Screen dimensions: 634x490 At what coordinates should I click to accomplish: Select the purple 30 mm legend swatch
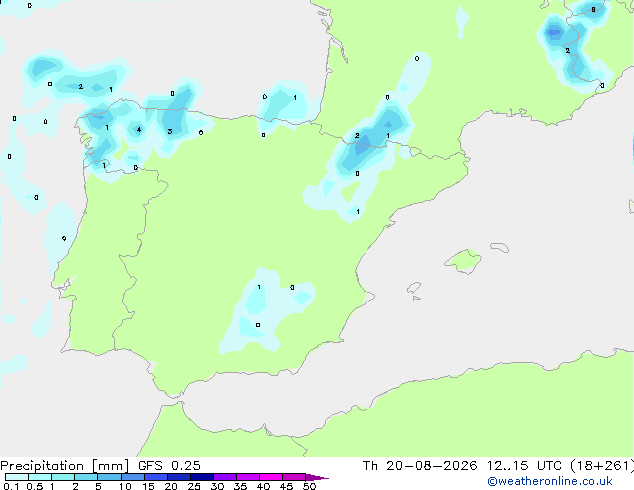[225, 477]
